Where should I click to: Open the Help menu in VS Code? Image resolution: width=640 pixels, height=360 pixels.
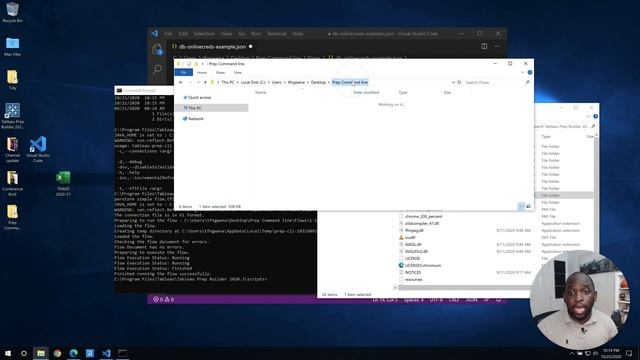(298, 34)
